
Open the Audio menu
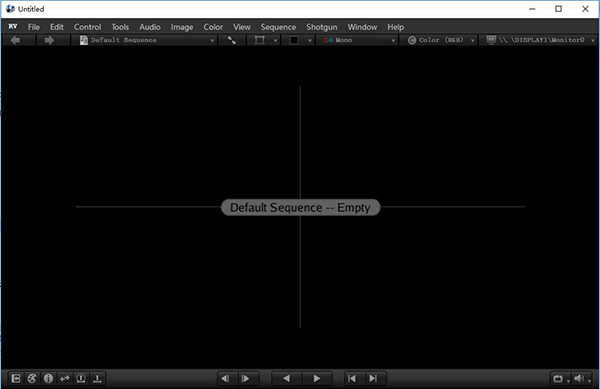click(x=150, y=27)
